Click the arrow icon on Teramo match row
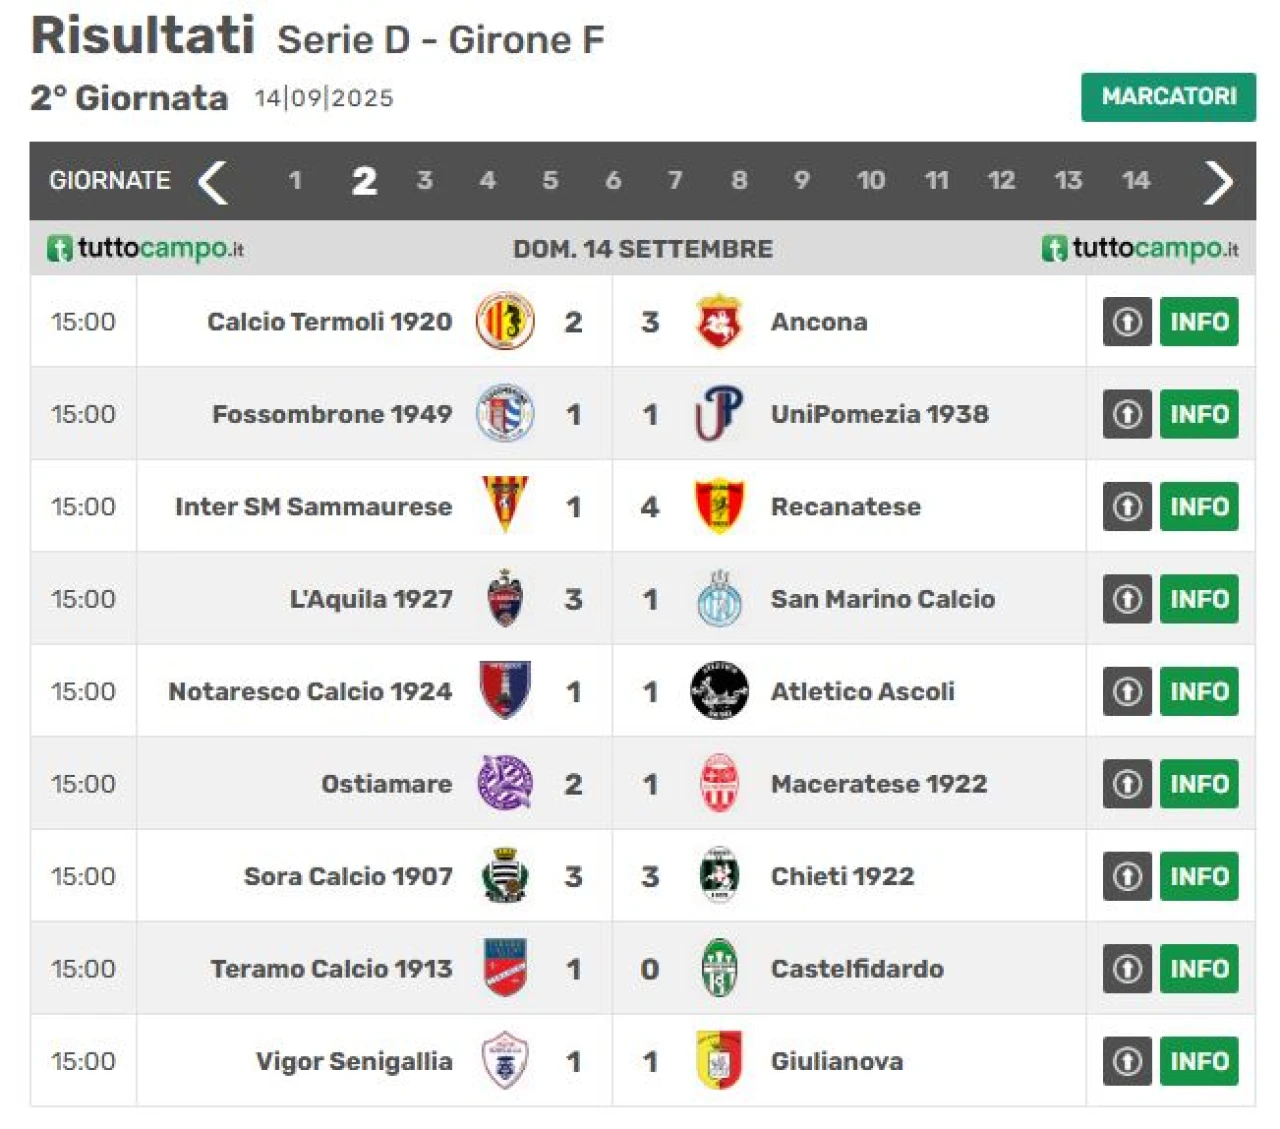This screenshot has height=1129, width=1280. (x=1127, y=969)
